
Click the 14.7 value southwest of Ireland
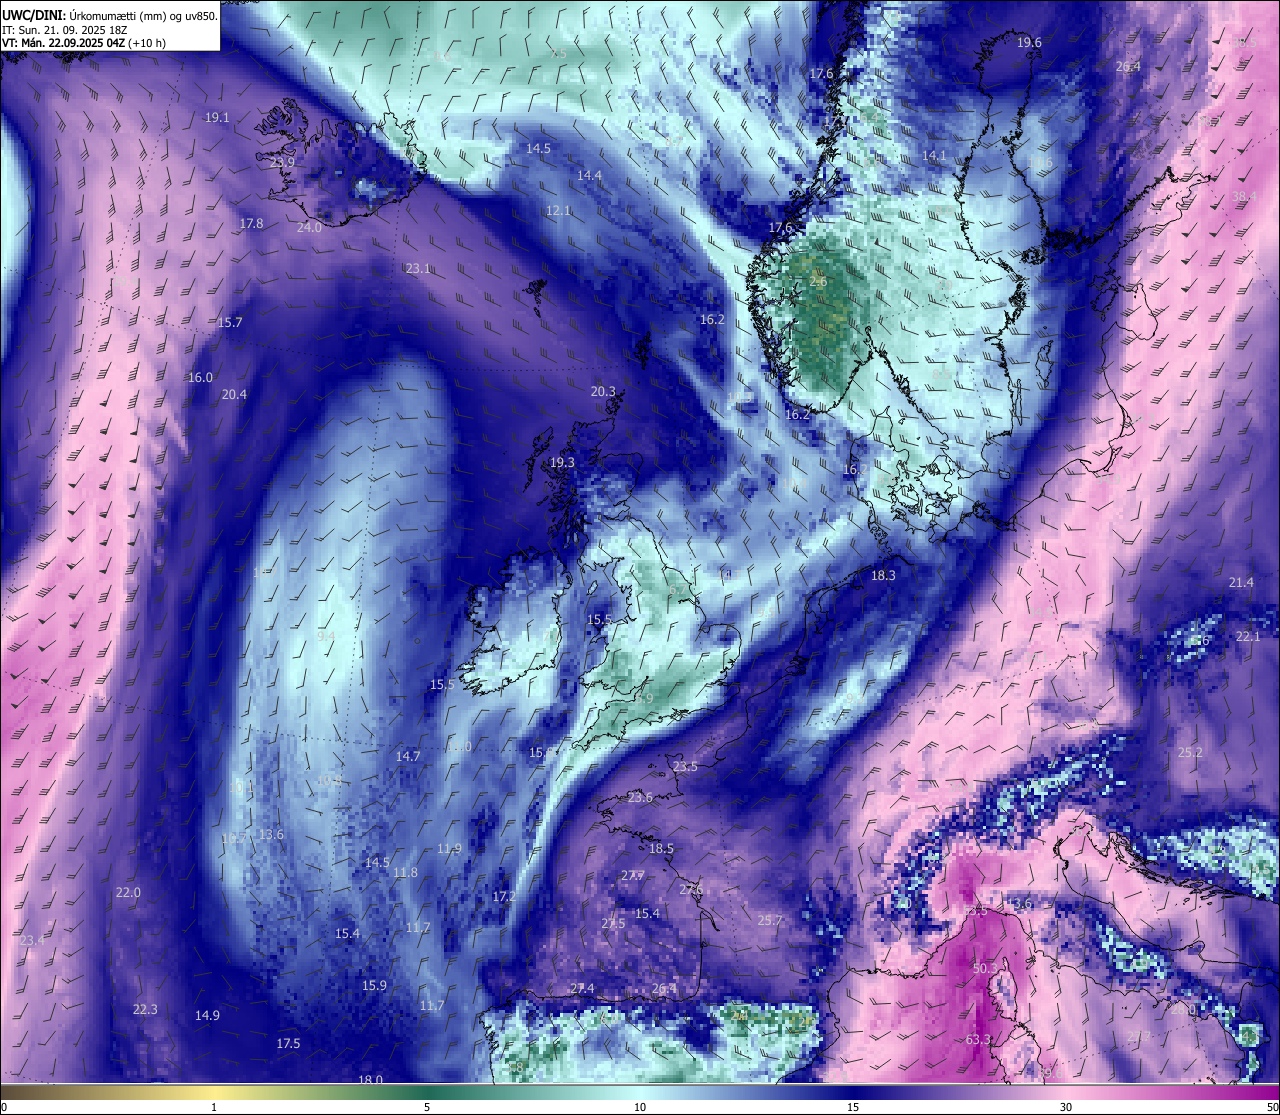tap(408, 756)
